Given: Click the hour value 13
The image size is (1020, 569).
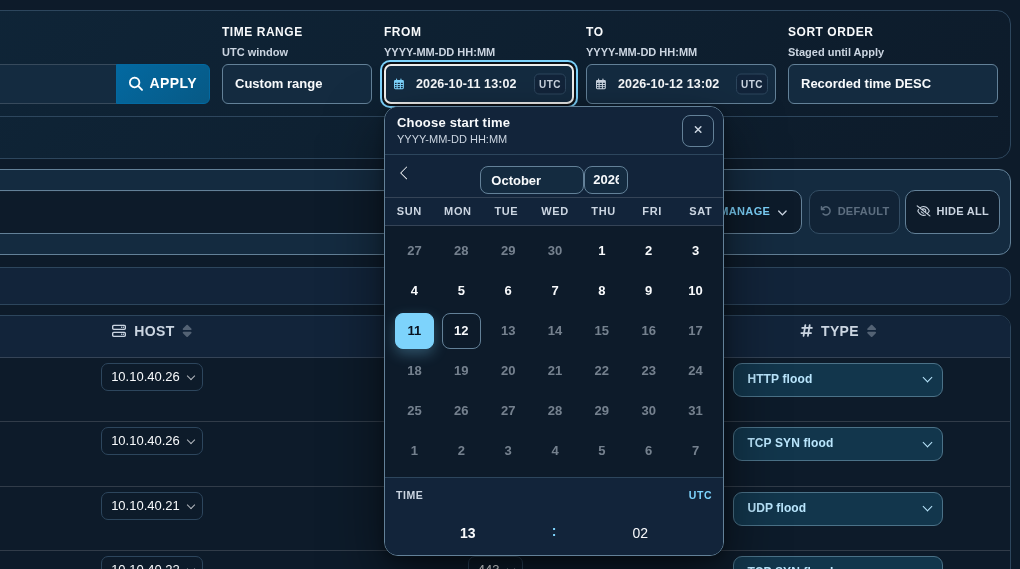Looking at the screenshot, I should click(468, 533).
